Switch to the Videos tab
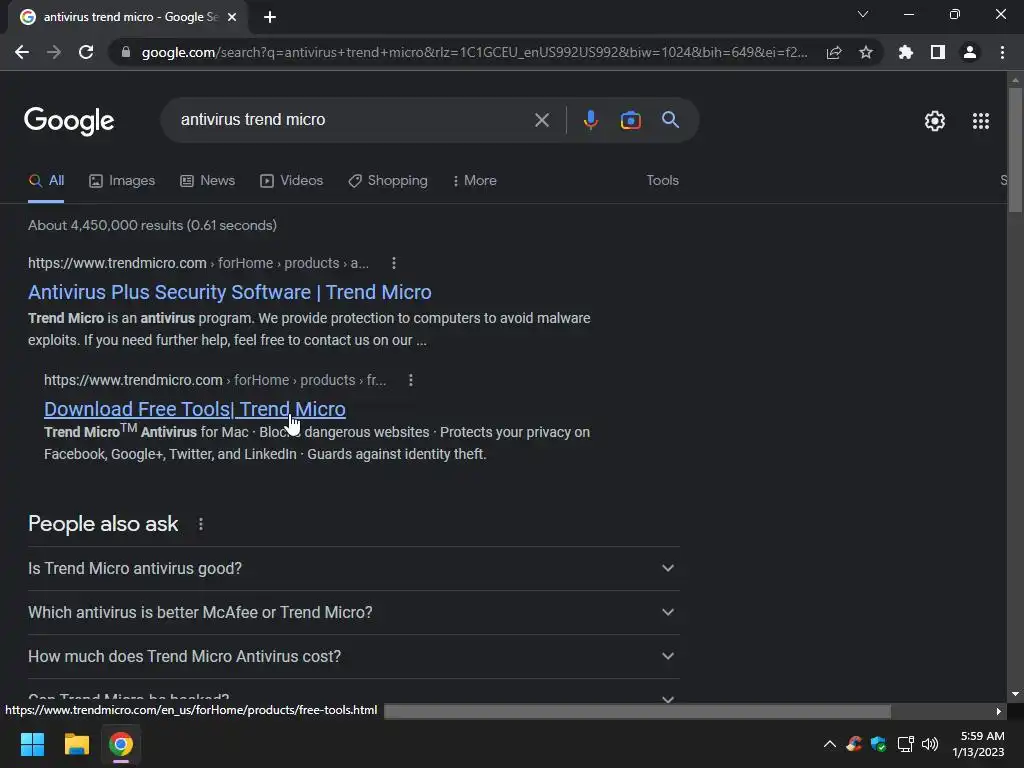The height and width of the screenshot is (768, 1024). tap(291, 180)
